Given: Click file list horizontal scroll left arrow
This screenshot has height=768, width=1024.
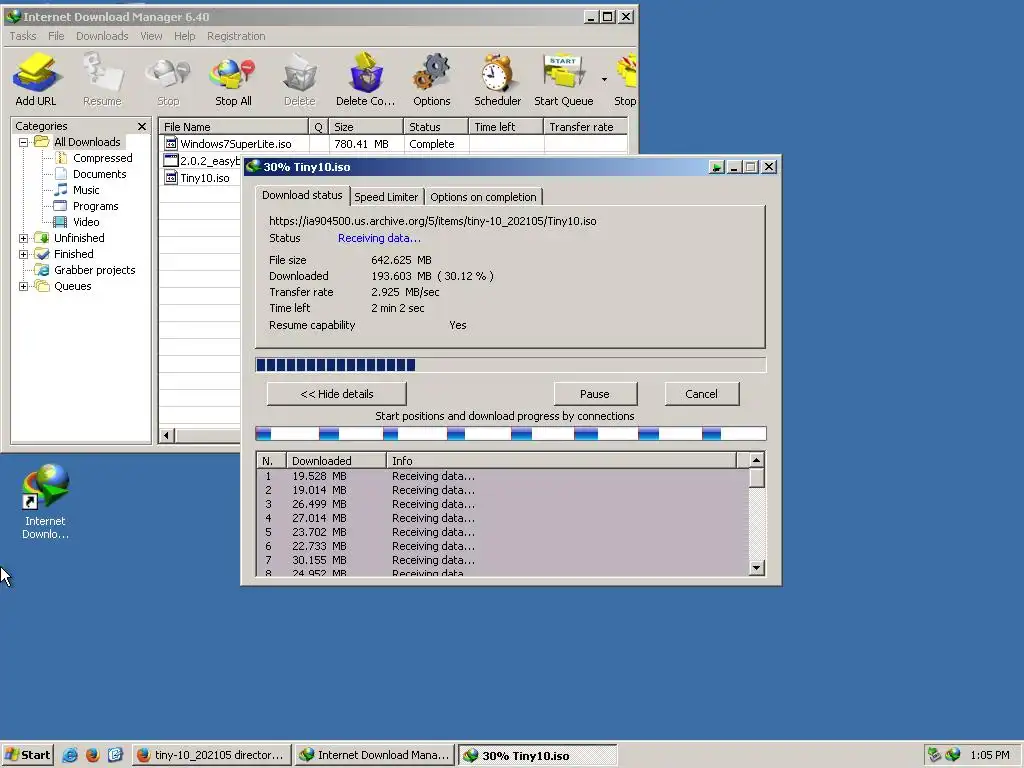Looking at the screenshot, I should click(167, 436).
